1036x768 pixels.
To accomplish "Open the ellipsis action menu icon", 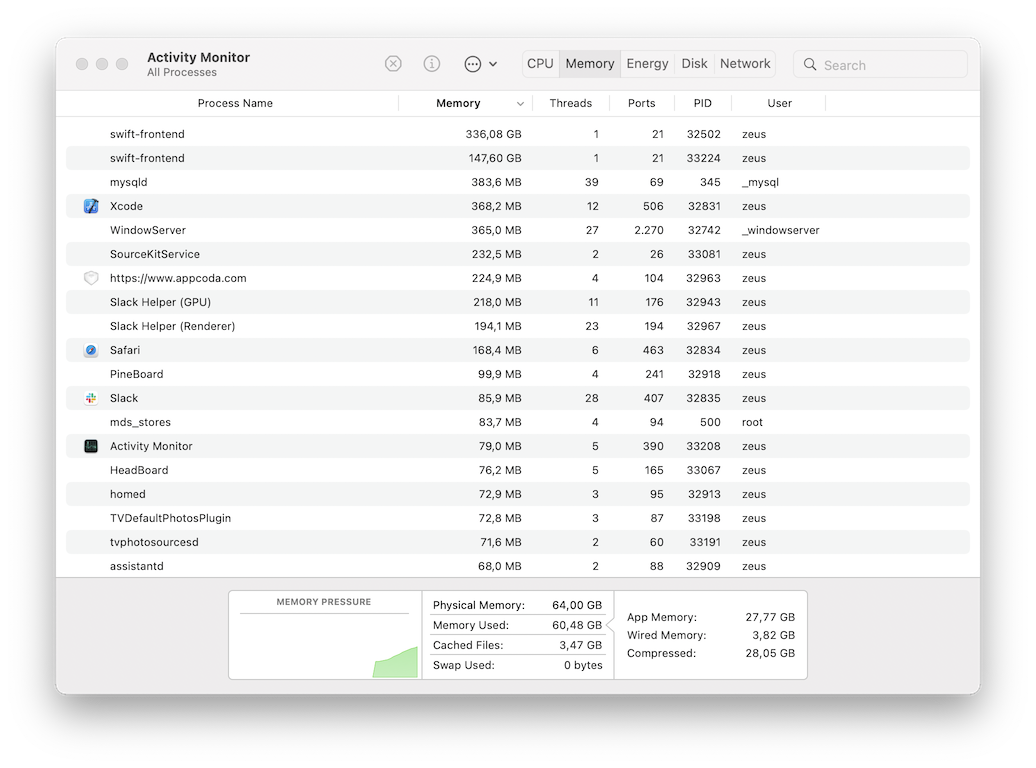I will coord(472,64).
